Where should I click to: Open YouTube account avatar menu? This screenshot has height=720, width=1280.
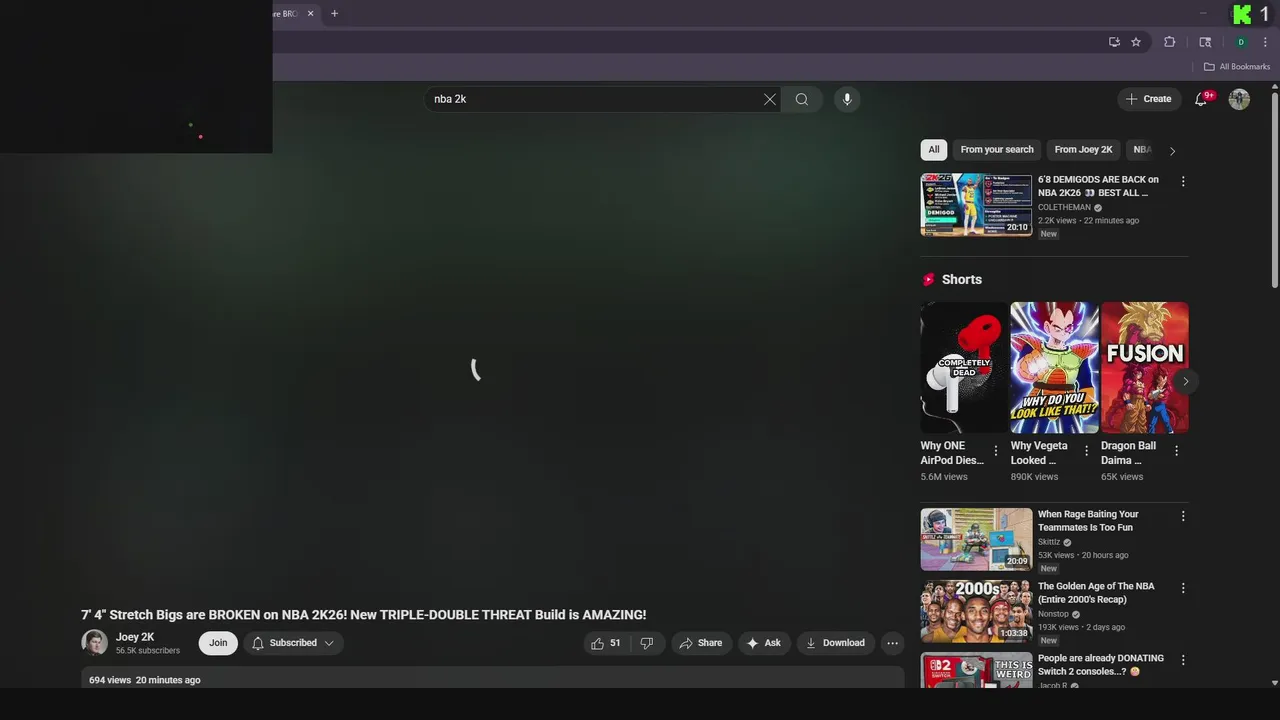(x=1239, y=99)
